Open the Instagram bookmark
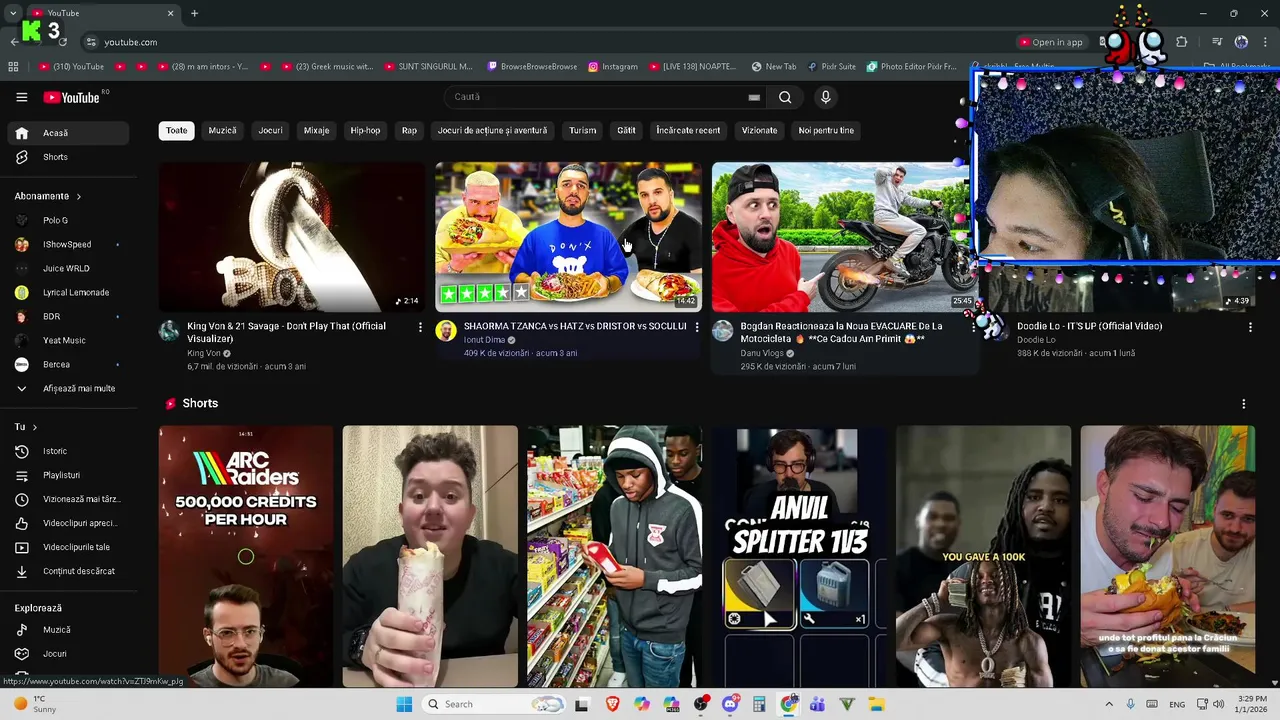The width and height of the screenshot is (1280, 720). [x=613, y=67]
